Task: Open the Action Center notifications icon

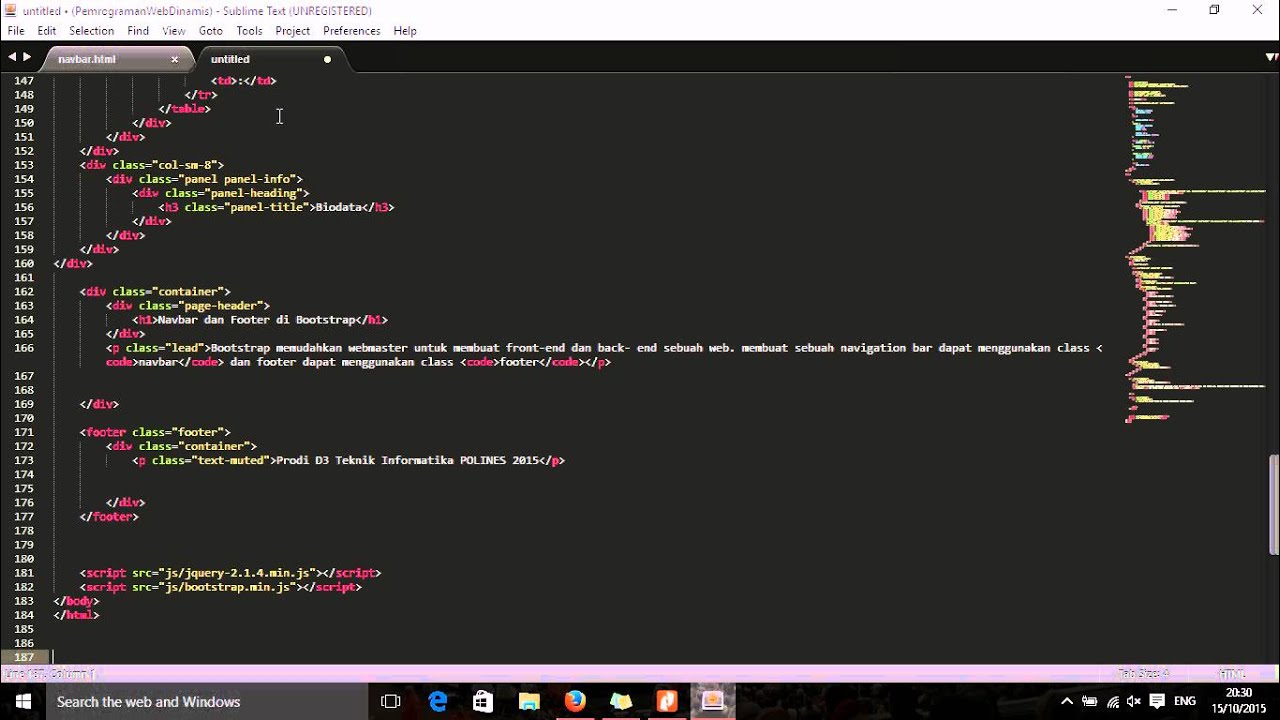Action: coord(1157,702)
